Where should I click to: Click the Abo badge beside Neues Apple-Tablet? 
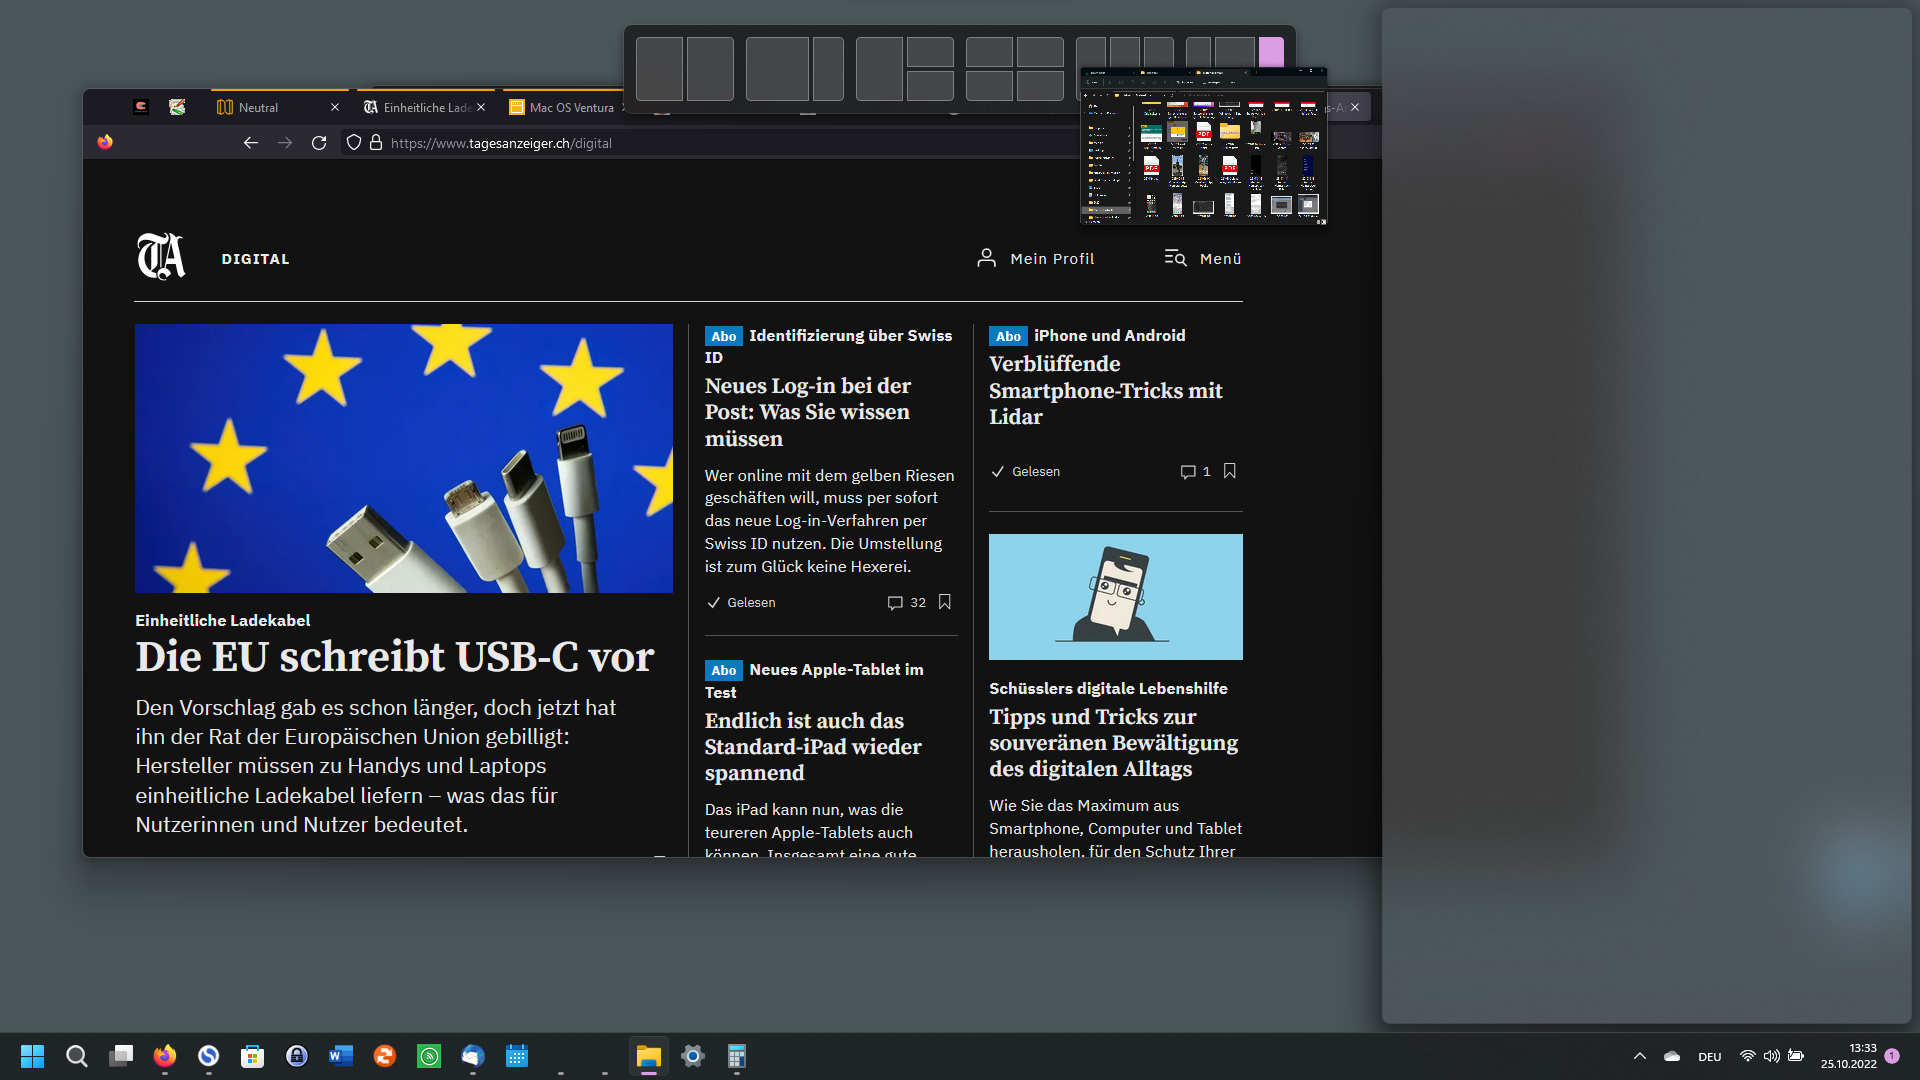point(723,670)
